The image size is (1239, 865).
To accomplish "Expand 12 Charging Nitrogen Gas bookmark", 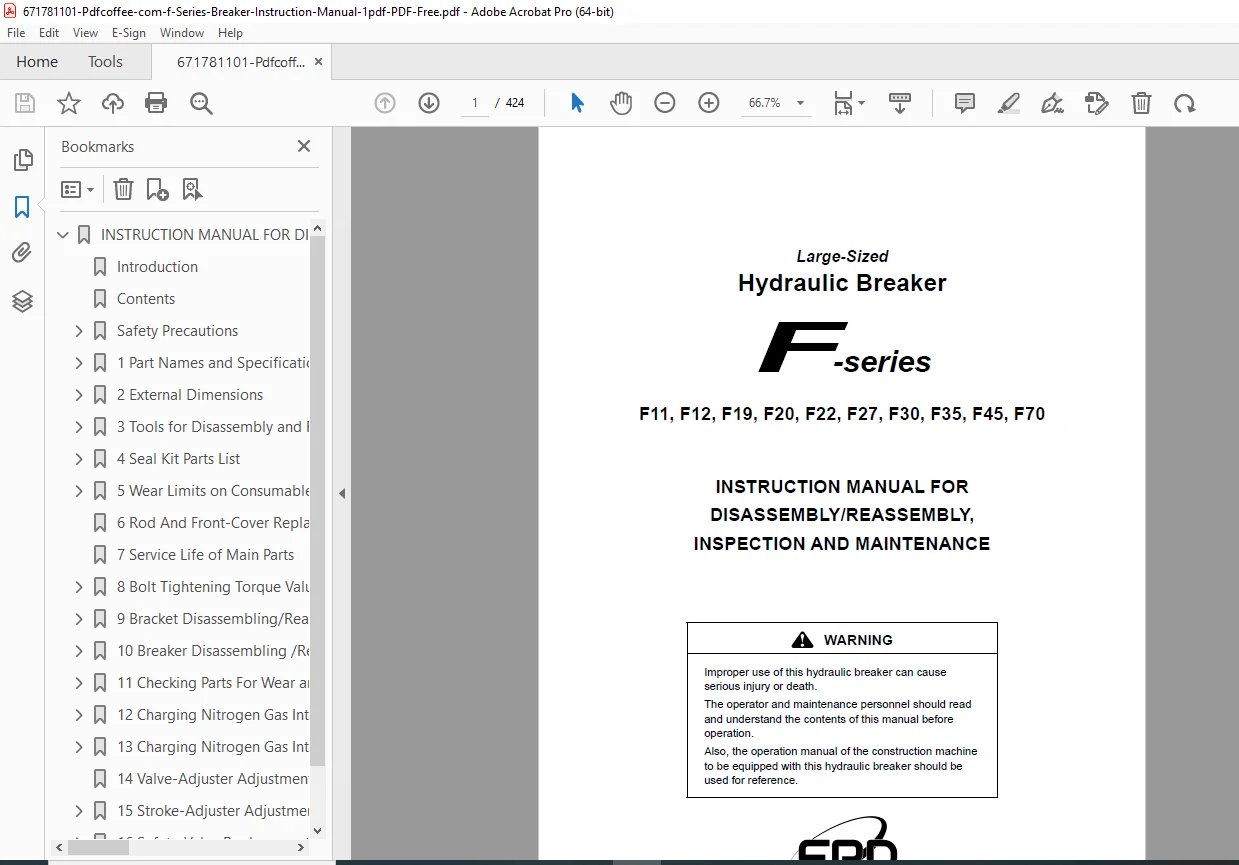I will 79,715.
